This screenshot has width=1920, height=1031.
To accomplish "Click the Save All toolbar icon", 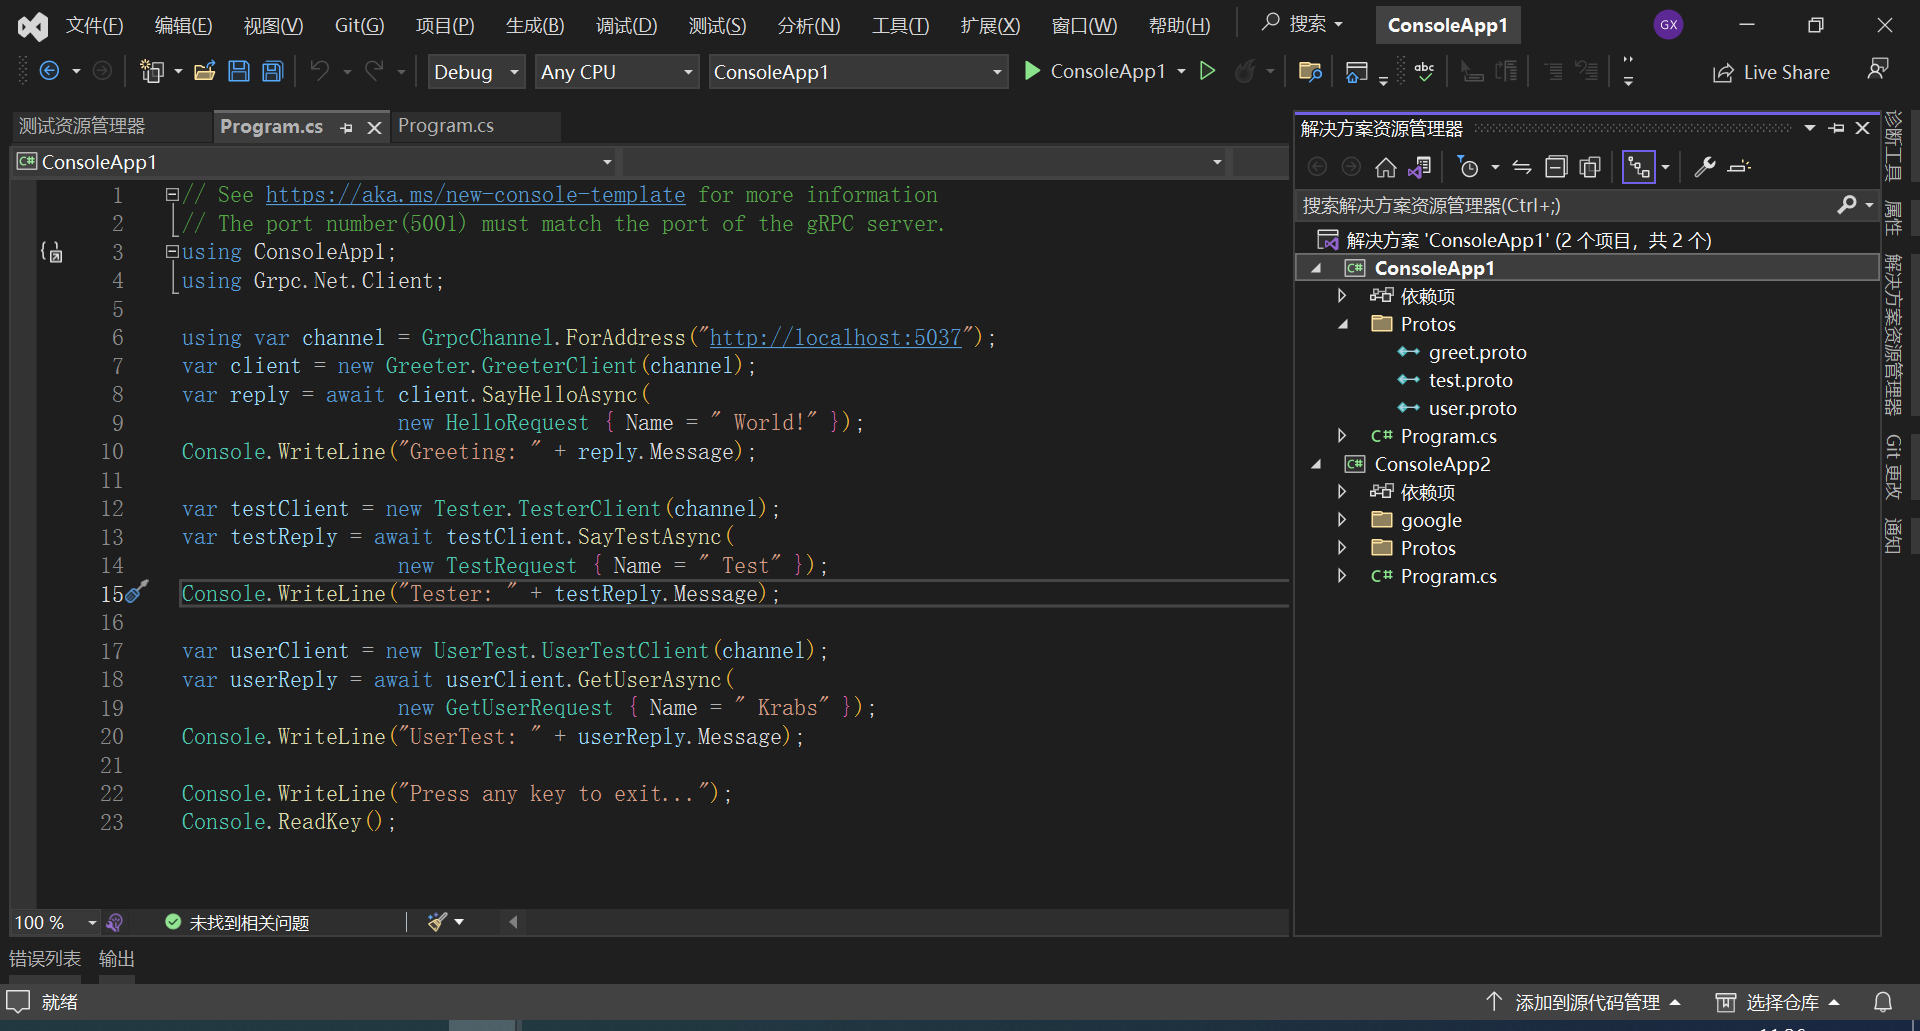I will pyautogui.click(x=272, y=71).
